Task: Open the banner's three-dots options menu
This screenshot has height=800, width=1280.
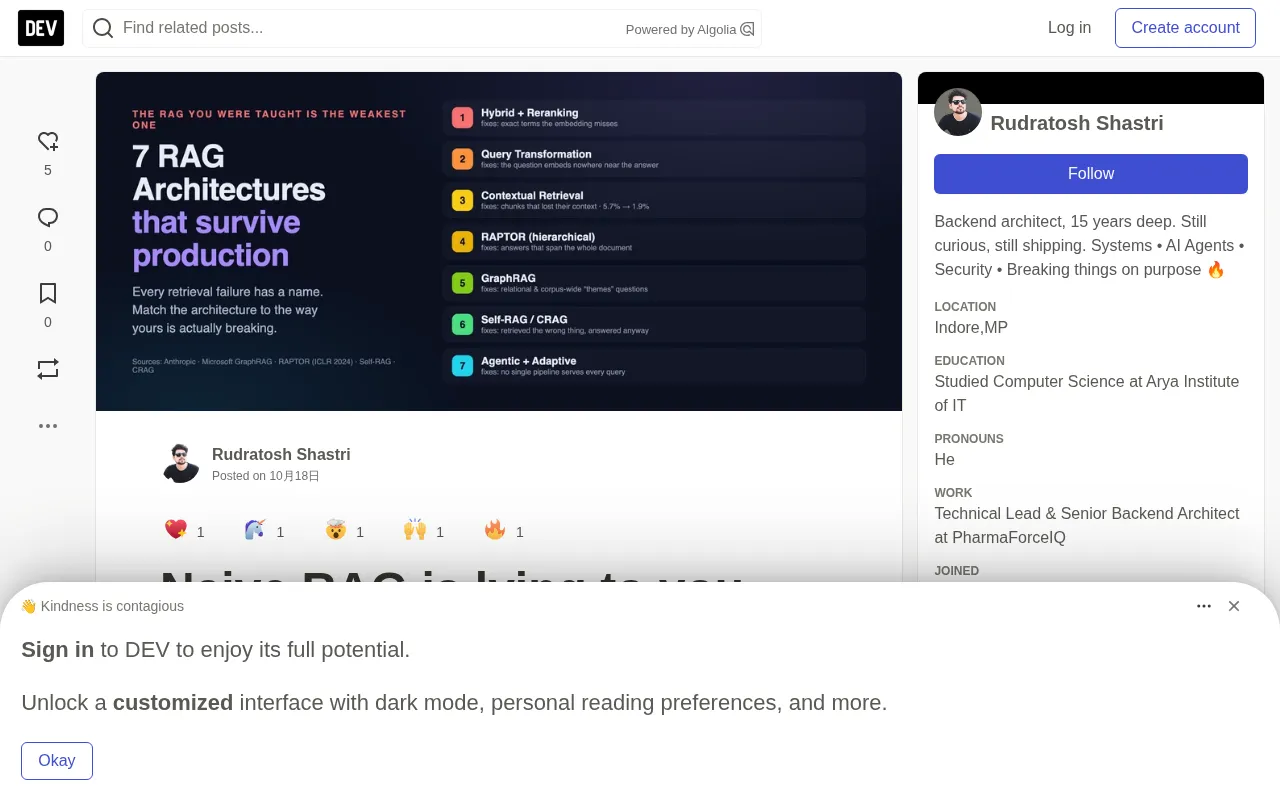Action: (1204, 606)
